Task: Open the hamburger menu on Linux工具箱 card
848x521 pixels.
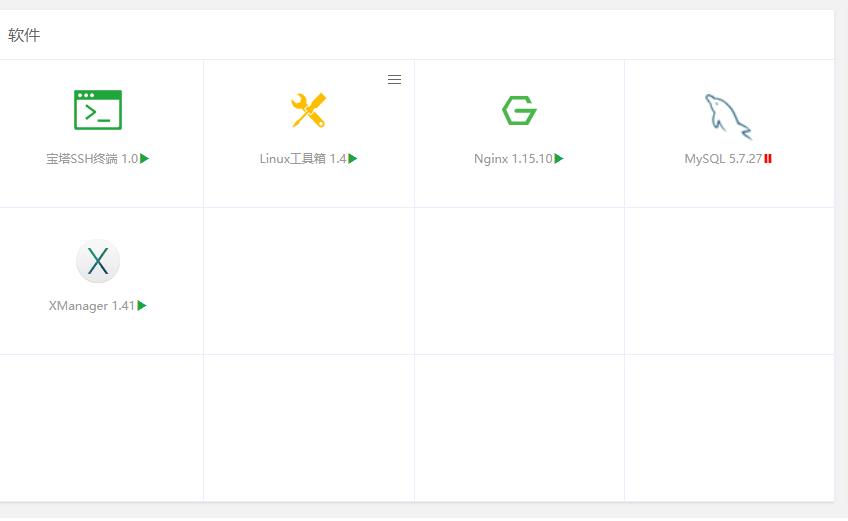Action: 394,80
